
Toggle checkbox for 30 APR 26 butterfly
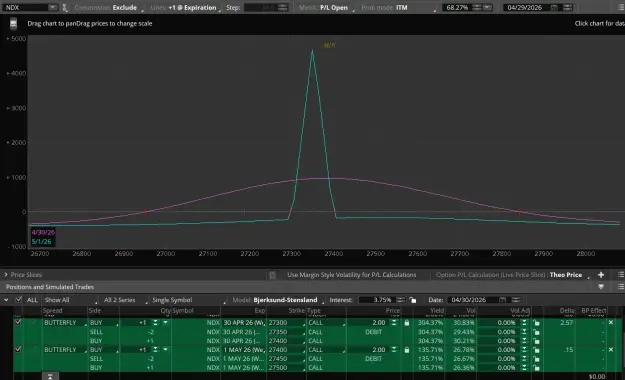[18, 322]
